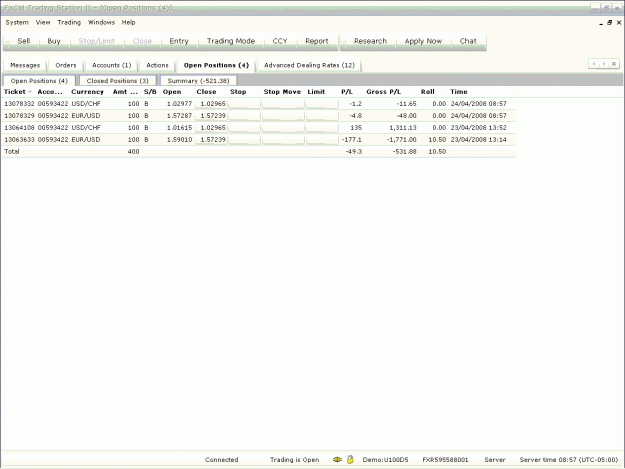Click the yellow padlock icon in status bar
Image resolution: width=625 pixels, height=469 pixels.
(350, 459)
